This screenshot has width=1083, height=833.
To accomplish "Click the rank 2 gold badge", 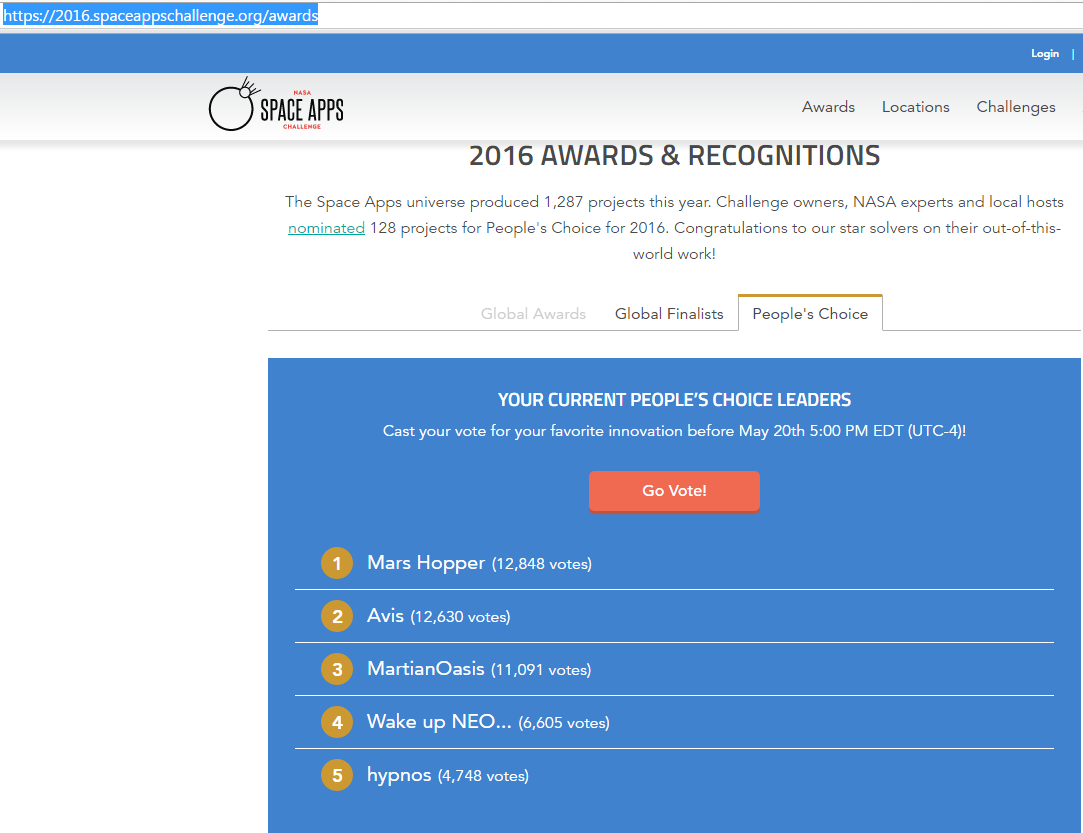I will pyautogui.click(x=337, y=617).
